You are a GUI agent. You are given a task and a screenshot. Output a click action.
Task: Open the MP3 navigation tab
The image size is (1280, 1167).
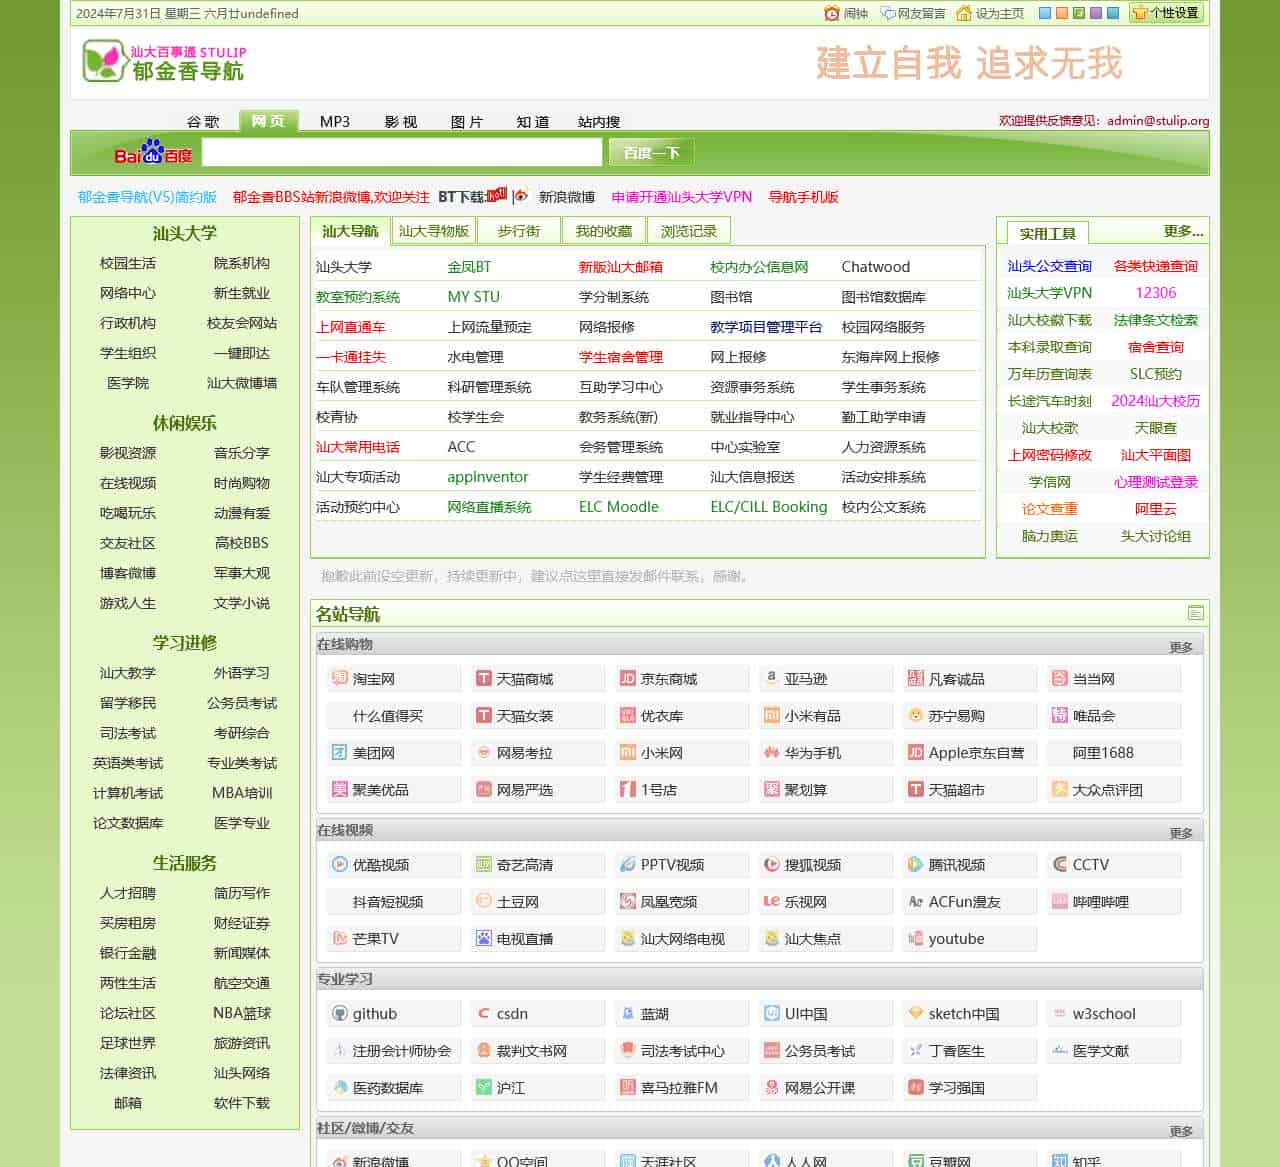pos(333,121)
